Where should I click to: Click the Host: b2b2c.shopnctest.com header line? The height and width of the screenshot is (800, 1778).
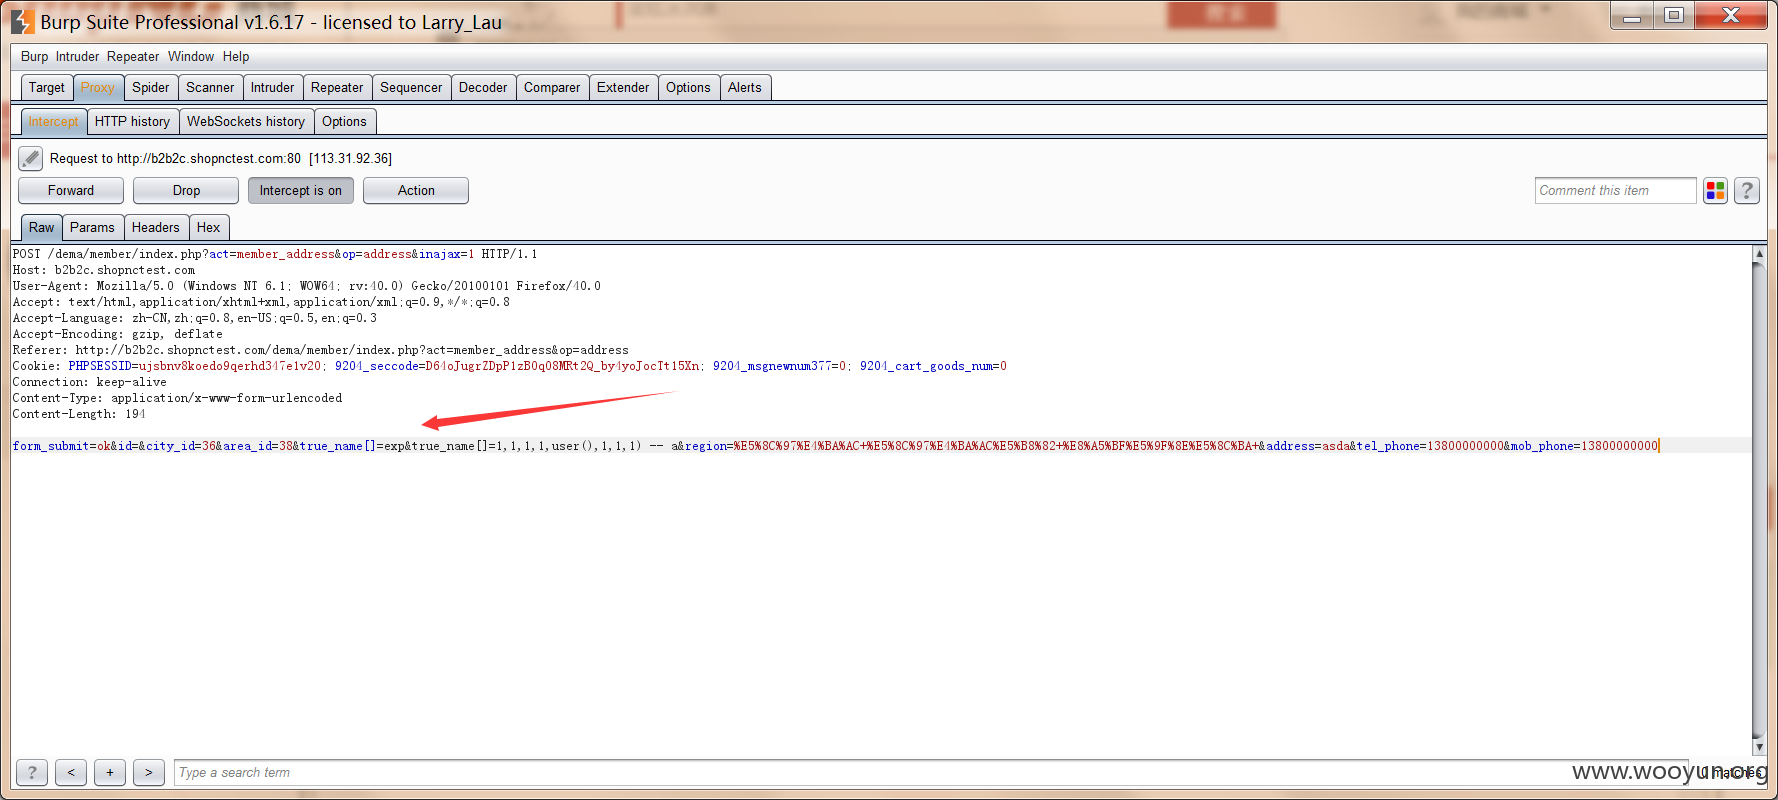coord(104,270)
